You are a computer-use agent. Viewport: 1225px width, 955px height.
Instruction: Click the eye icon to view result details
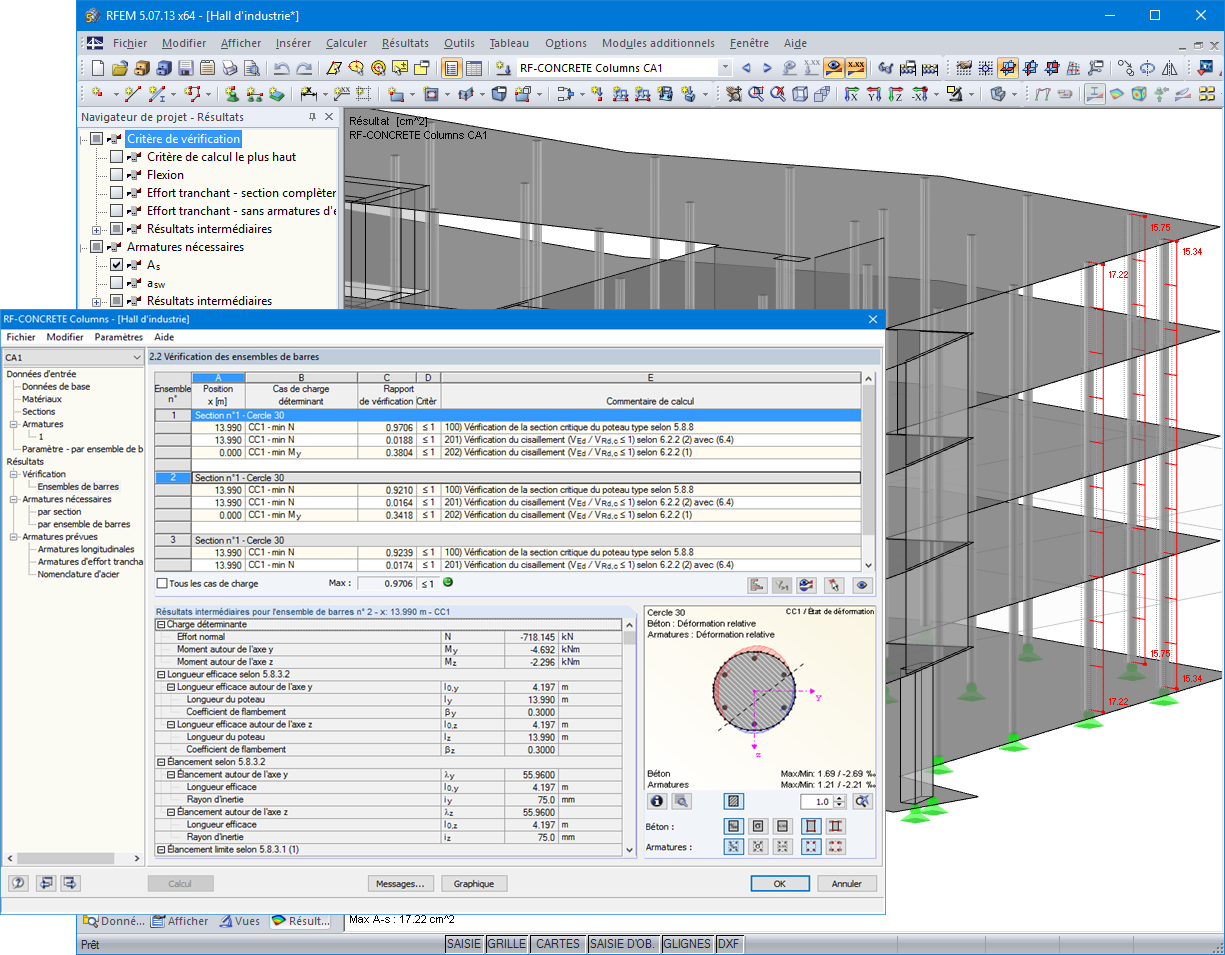[x=862, y=585]
